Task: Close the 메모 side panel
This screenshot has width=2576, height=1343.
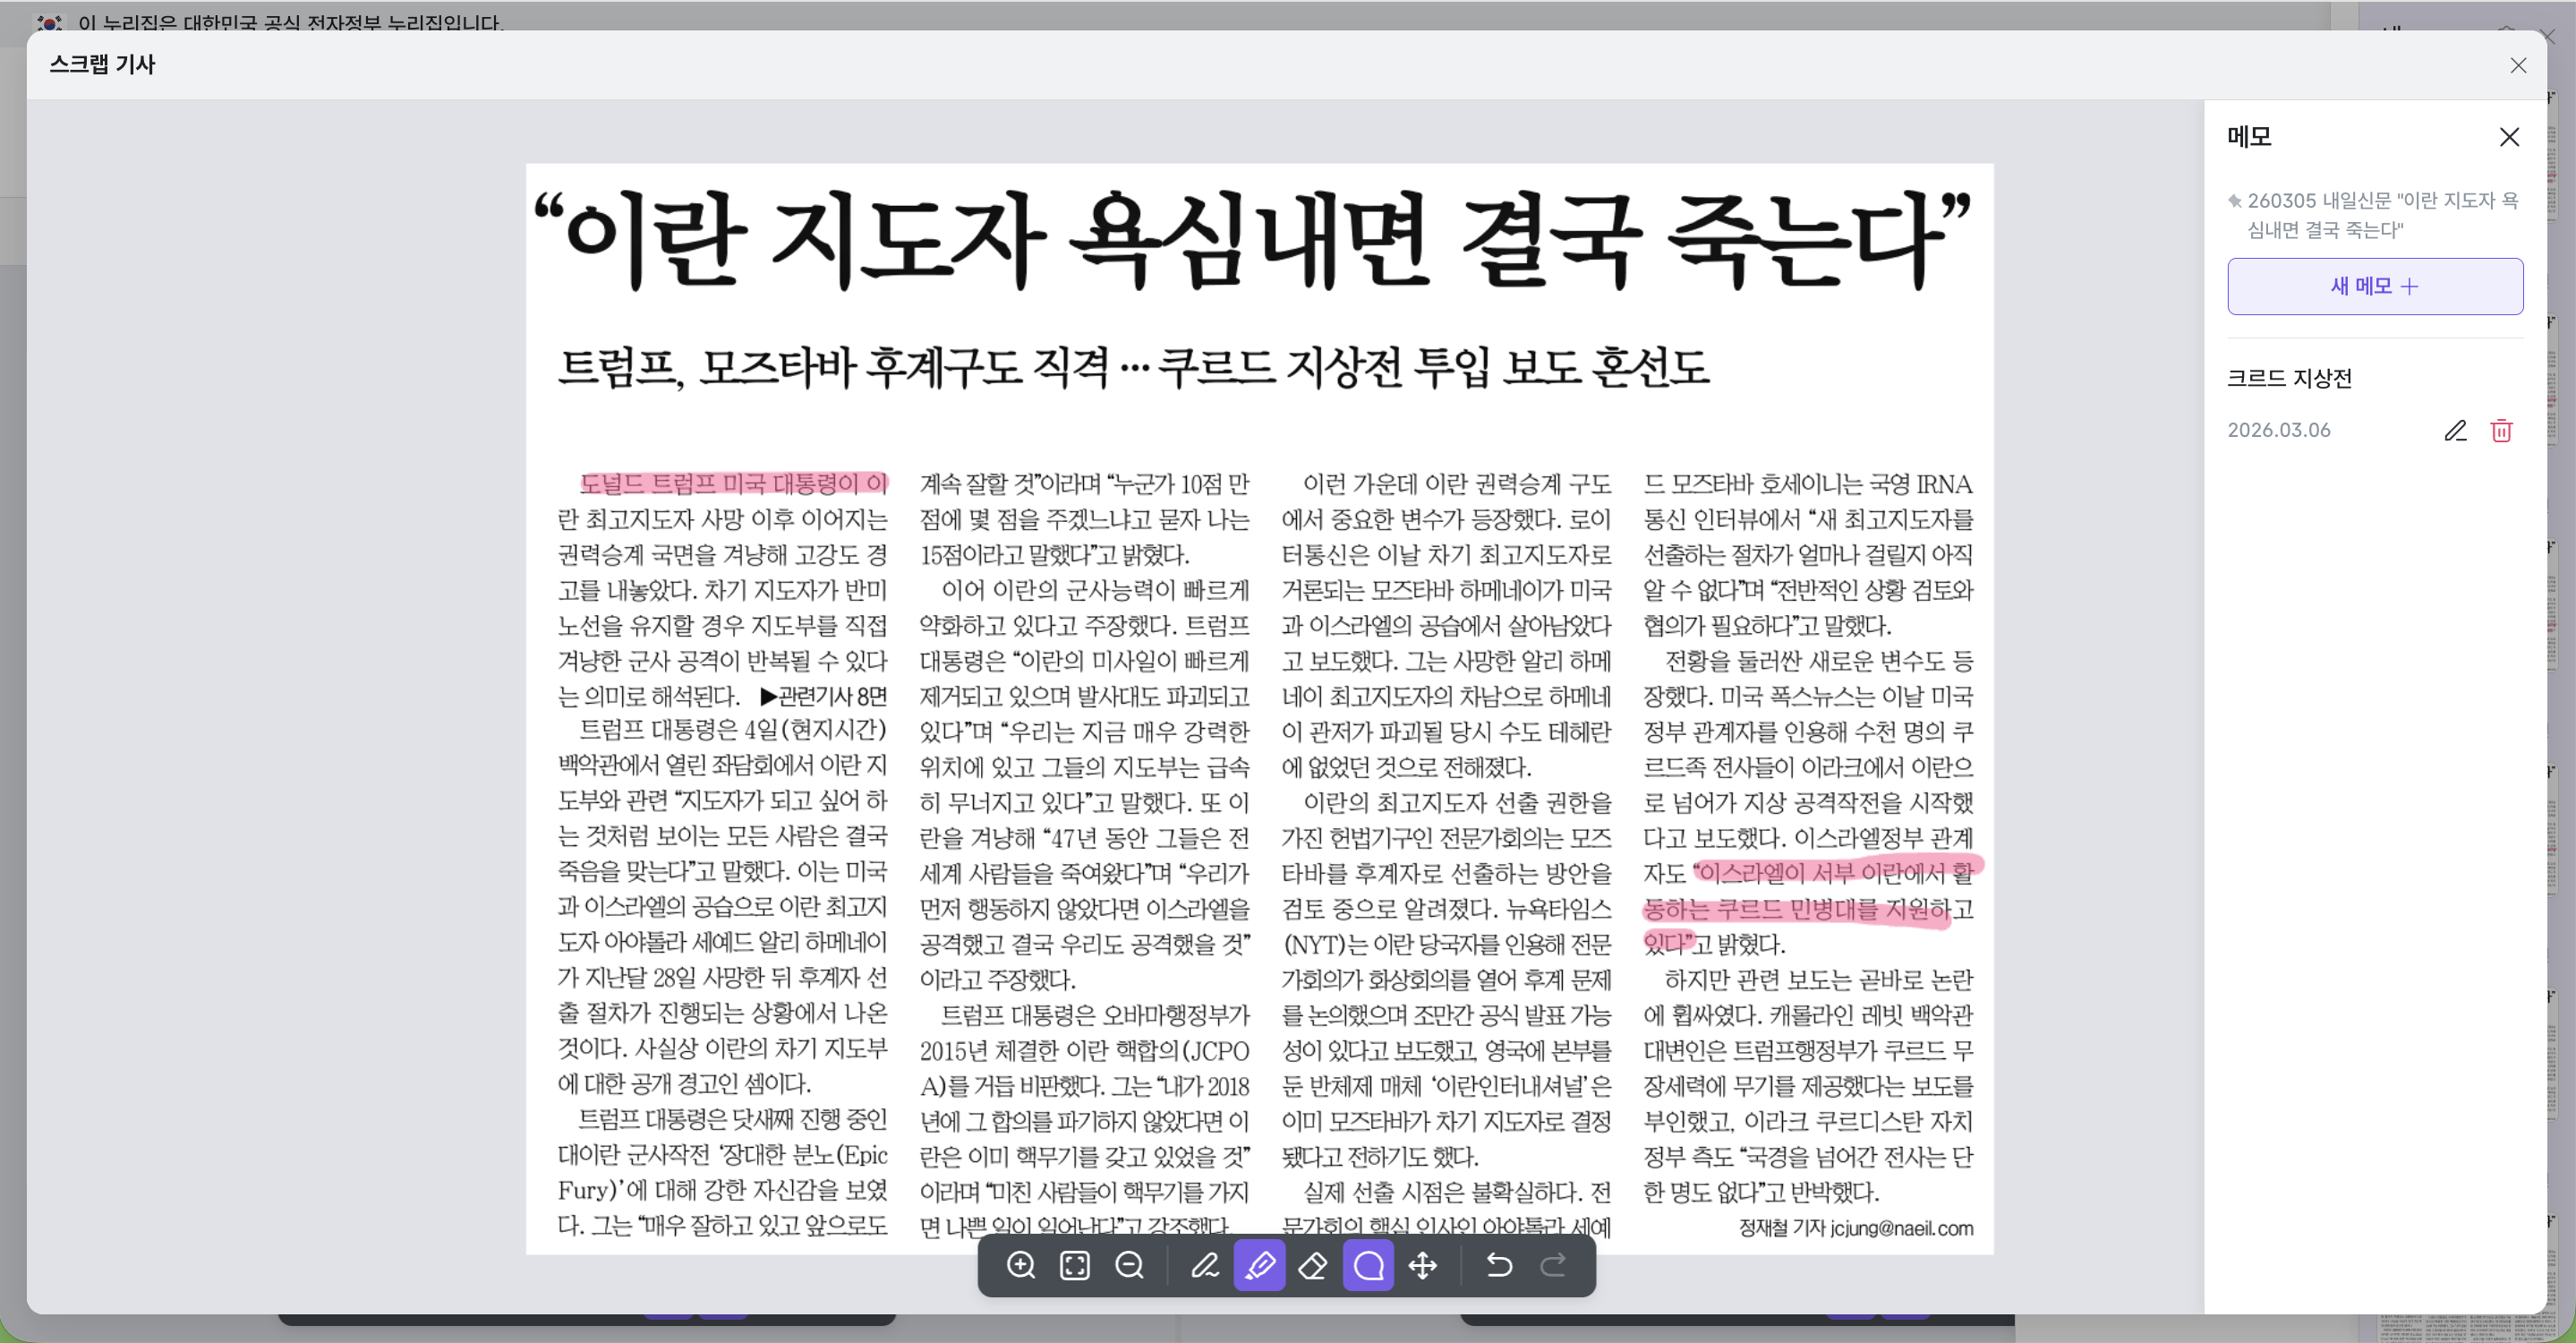Action: [2509, 137]
